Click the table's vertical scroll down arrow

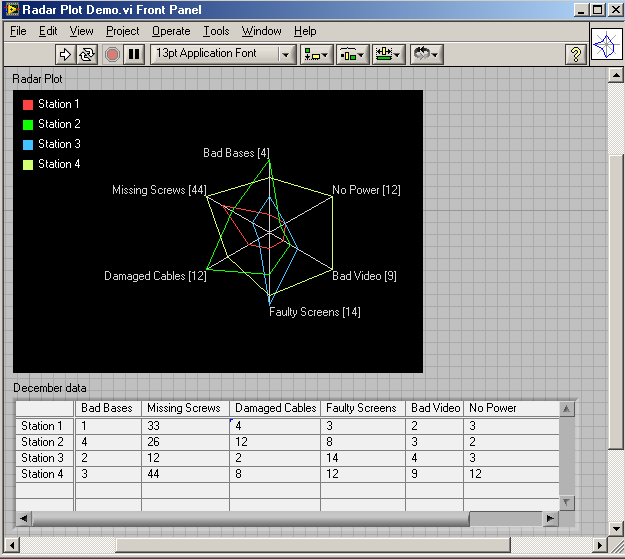click(566, 503)
